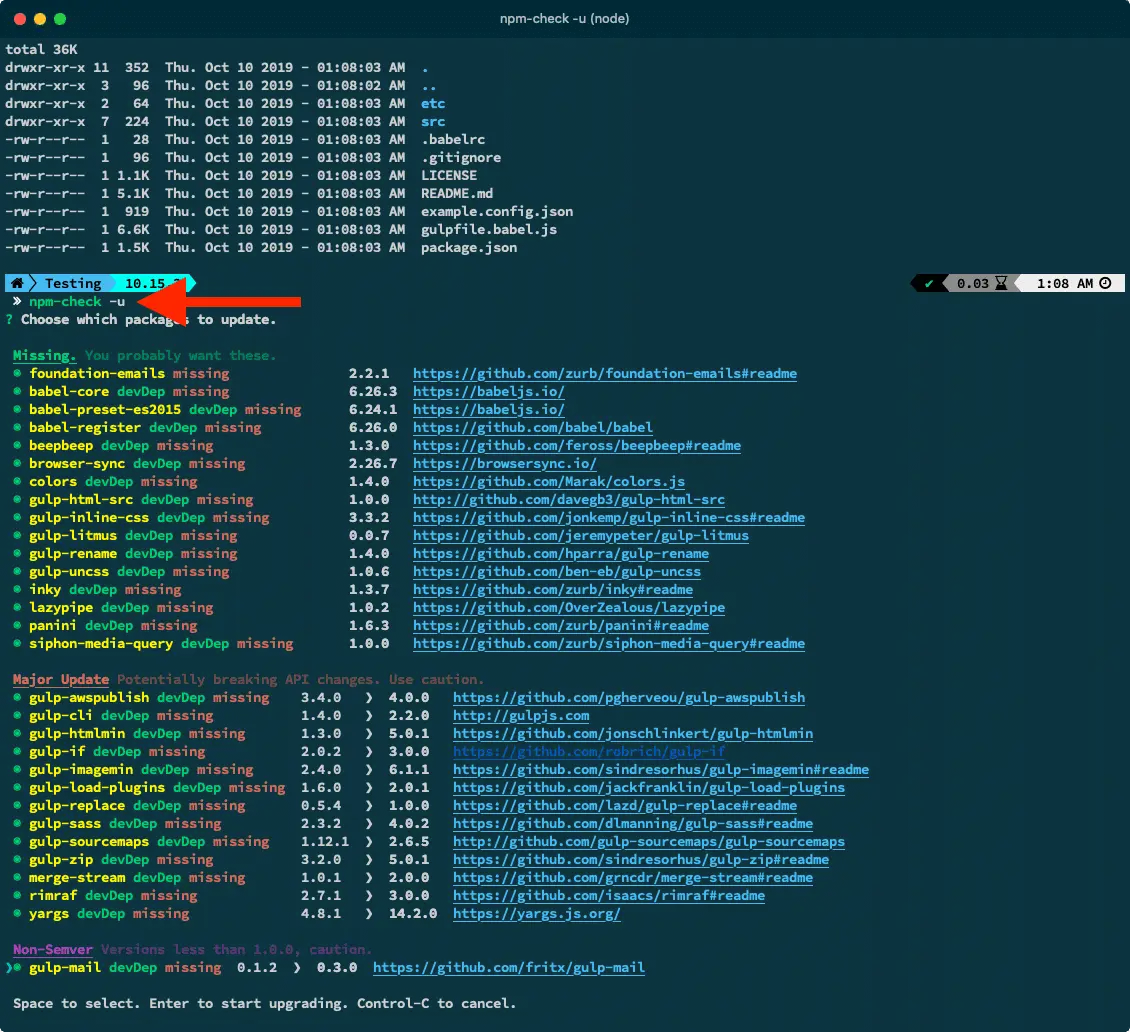Image resolution: width=1130 pixels, height=1032 pixels.
Task: Toggle selection bullet for yargs
Action: (x=17, y=914)
